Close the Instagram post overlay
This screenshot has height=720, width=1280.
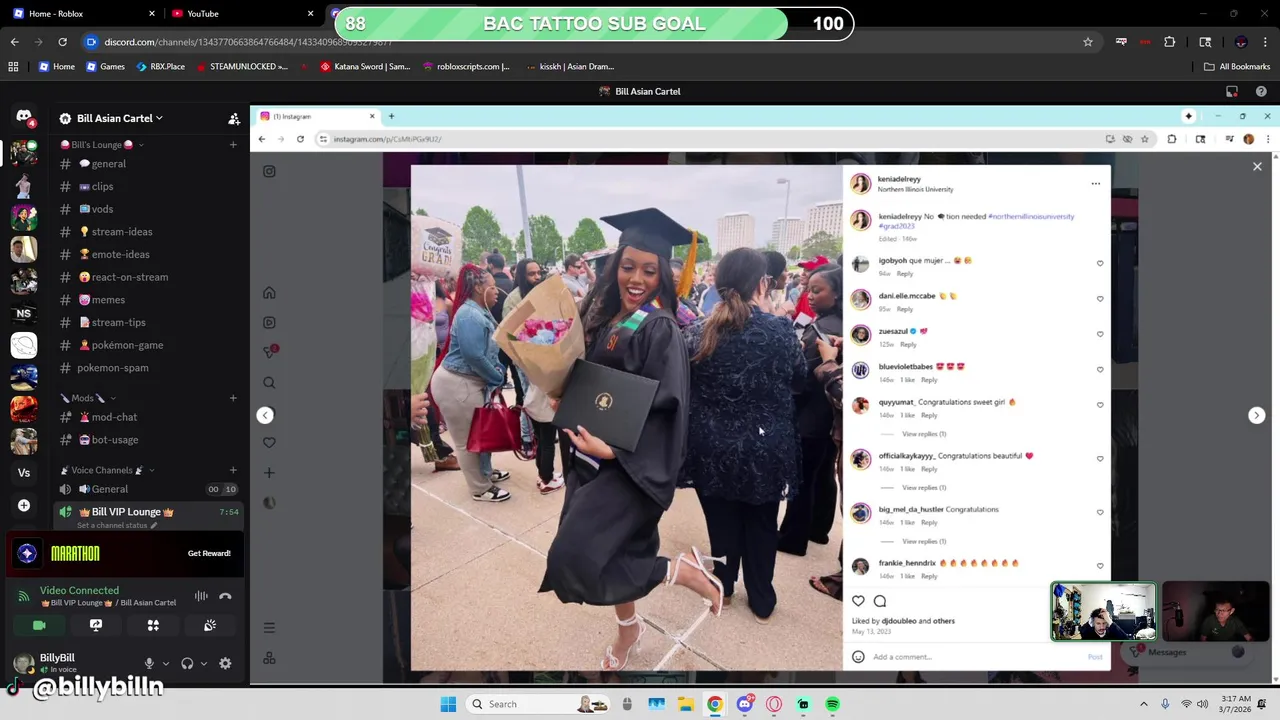pyautogui.click(x=1257, y=167)
